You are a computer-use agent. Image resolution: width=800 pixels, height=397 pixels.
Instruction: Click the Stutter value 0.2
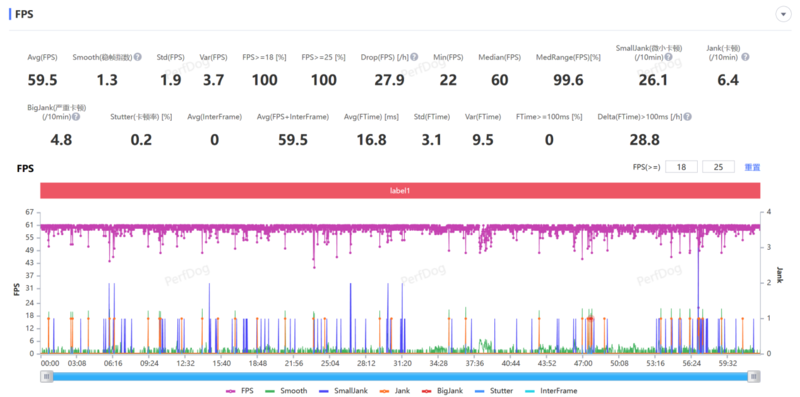point(141,140)
